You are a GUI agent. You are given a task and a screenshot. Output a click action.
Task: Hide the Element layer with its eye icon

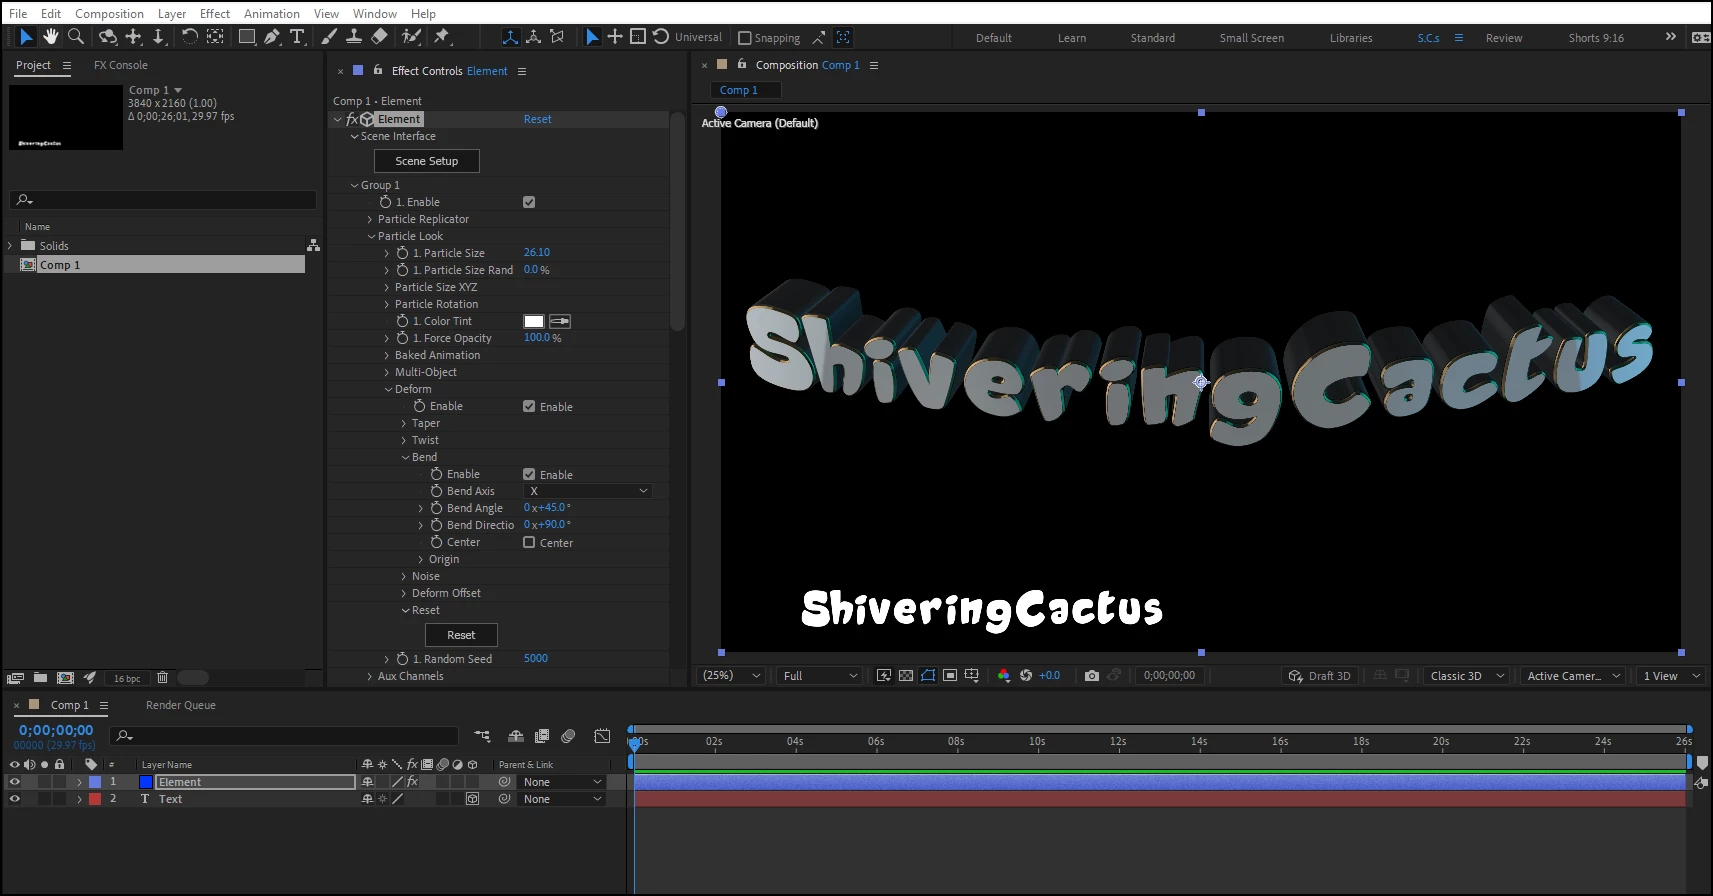pos(14,782)
